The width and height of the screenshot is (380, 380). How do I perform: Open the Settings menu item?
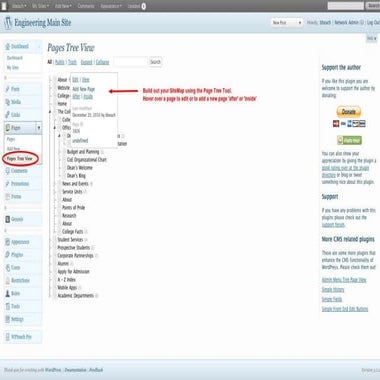pos(17,319)
